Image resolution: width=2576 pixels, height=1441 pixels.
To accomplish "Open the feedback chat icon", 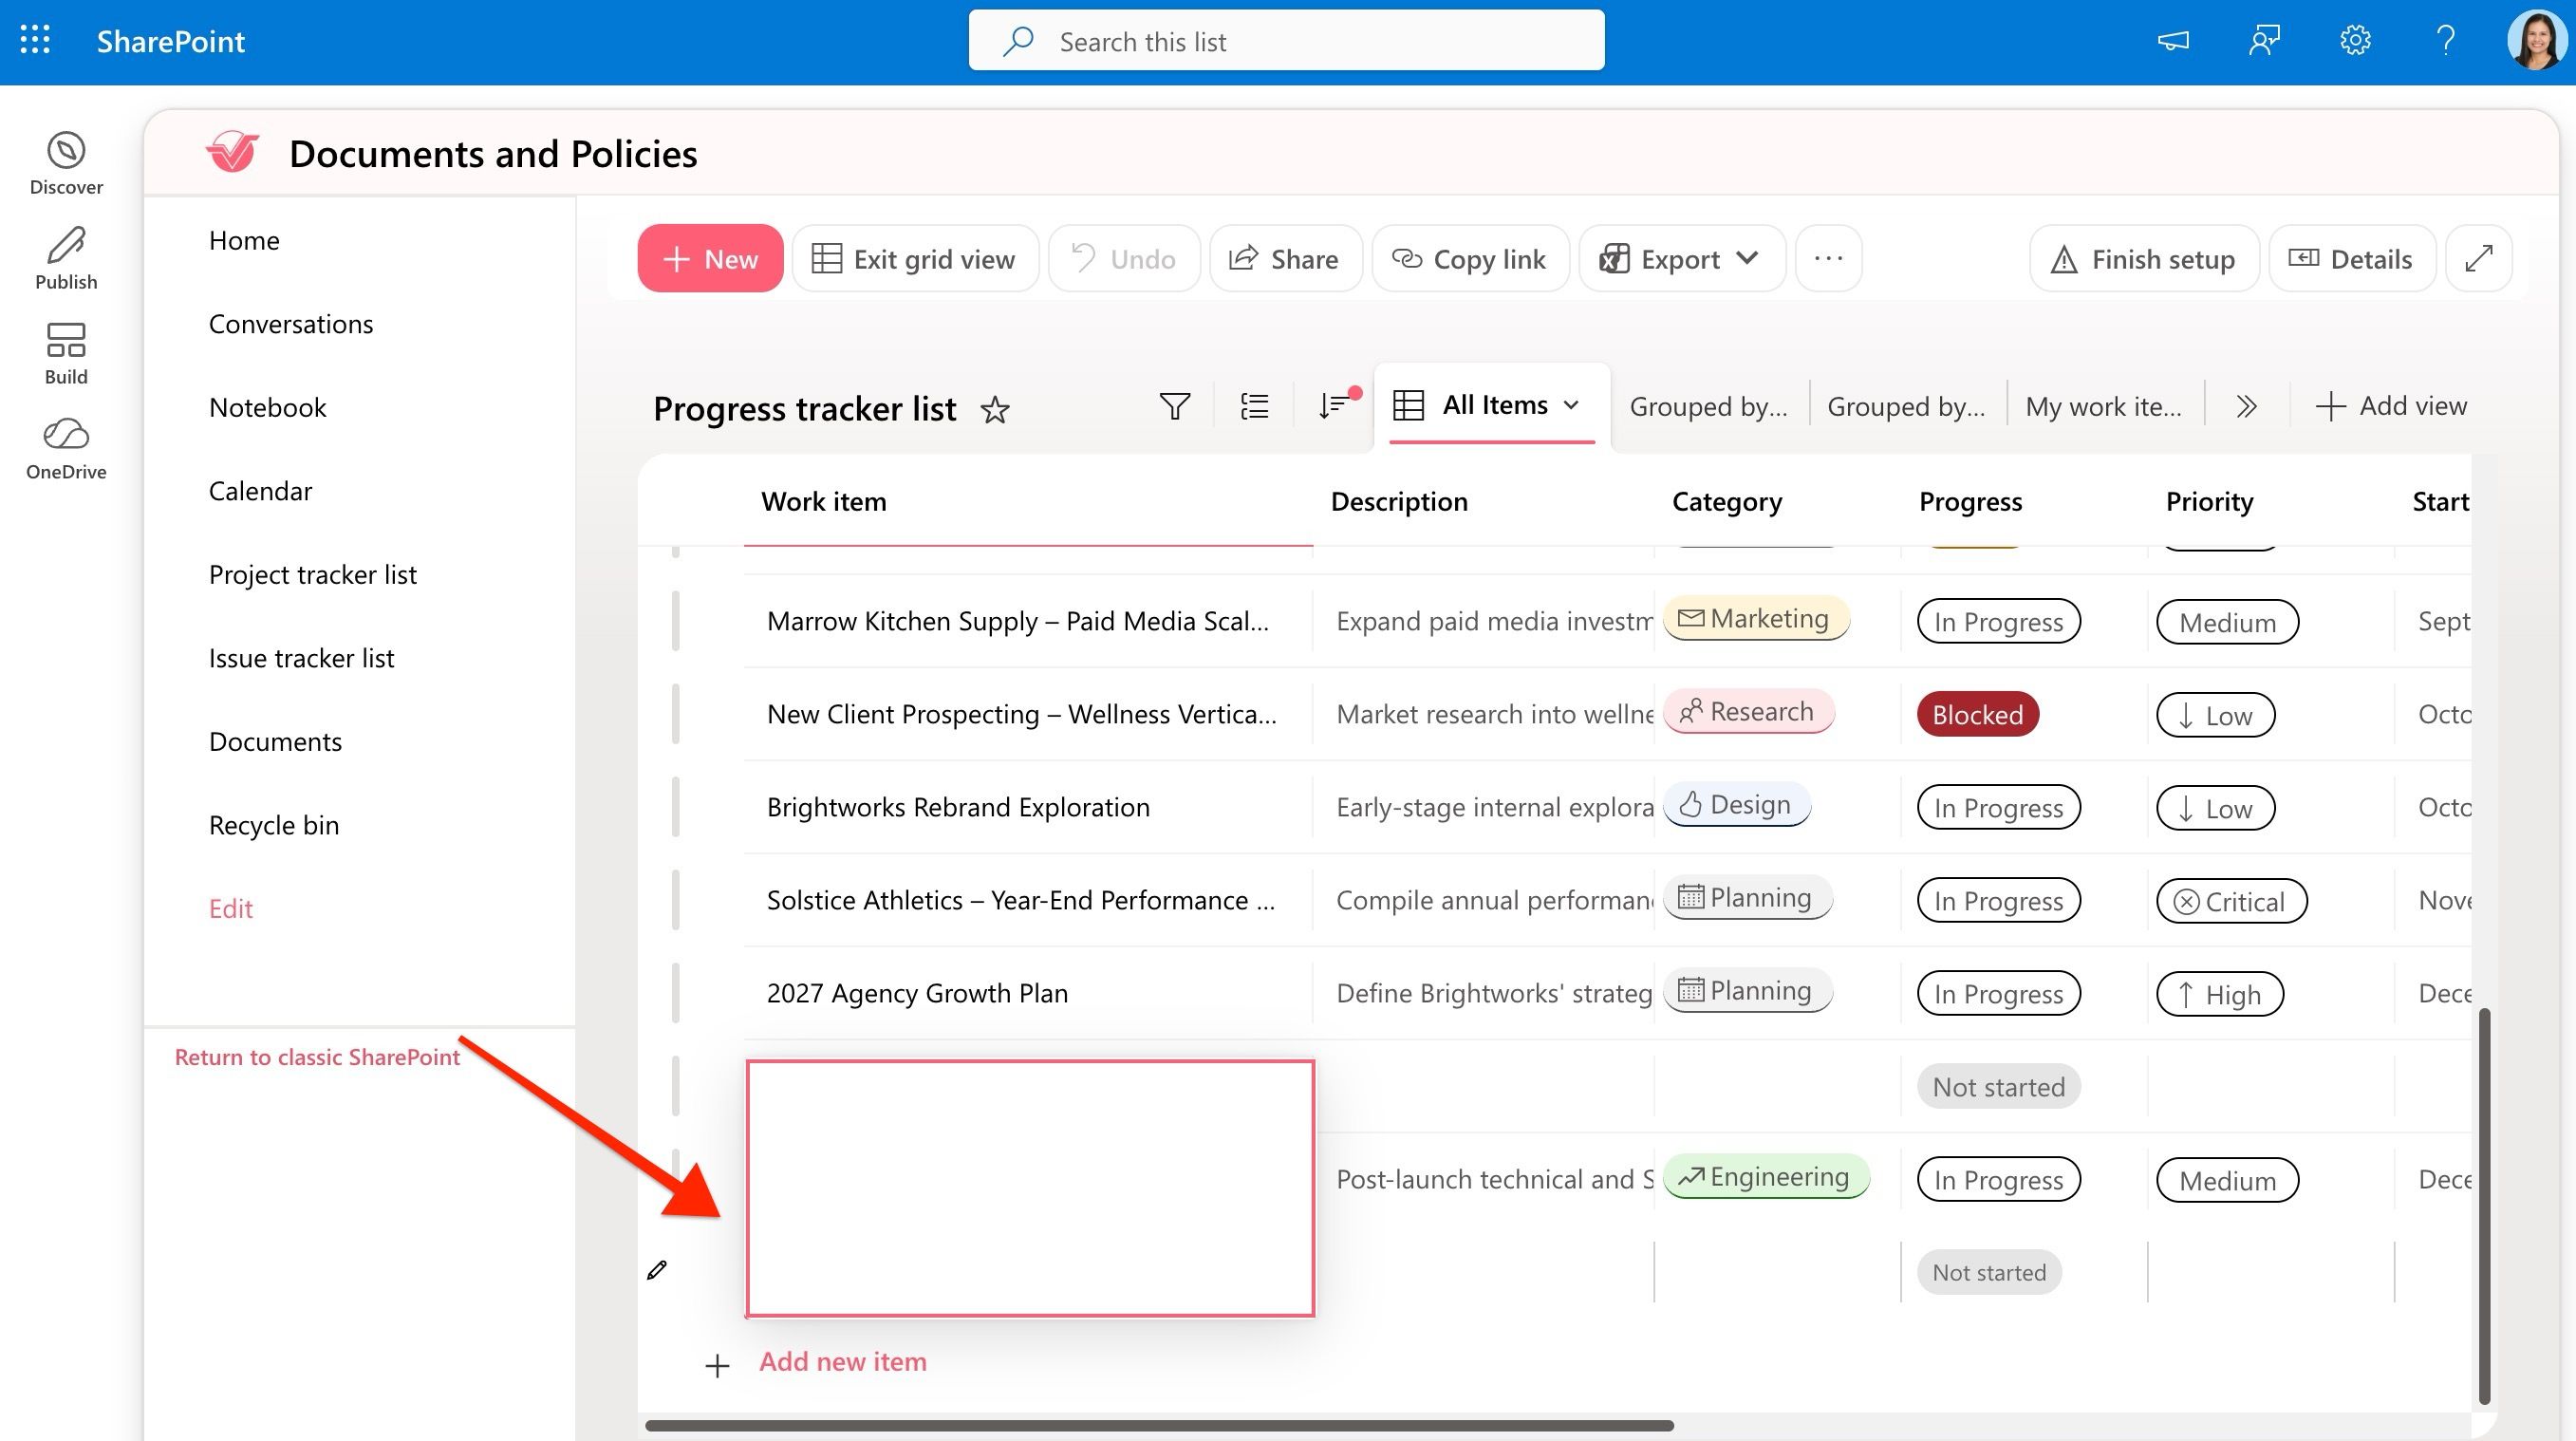I will (x=2264, y=41).
